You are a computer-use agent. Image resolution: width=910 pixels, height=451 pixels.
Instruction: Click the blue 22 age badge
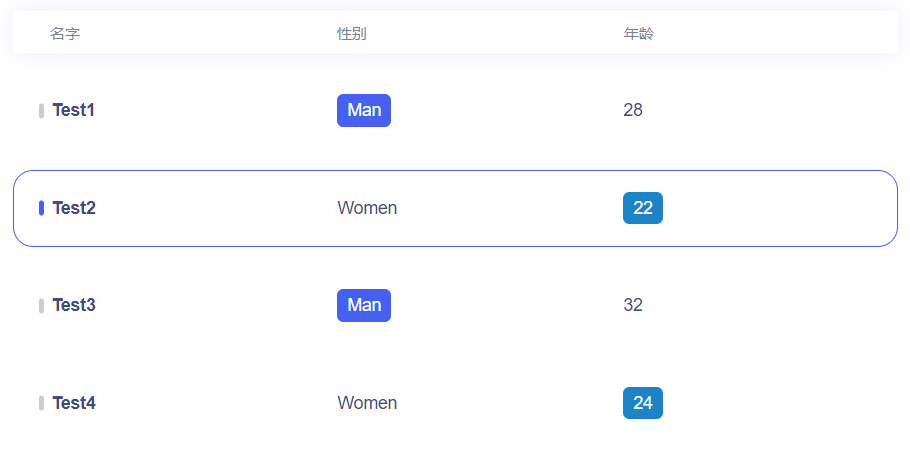[643, 208]
